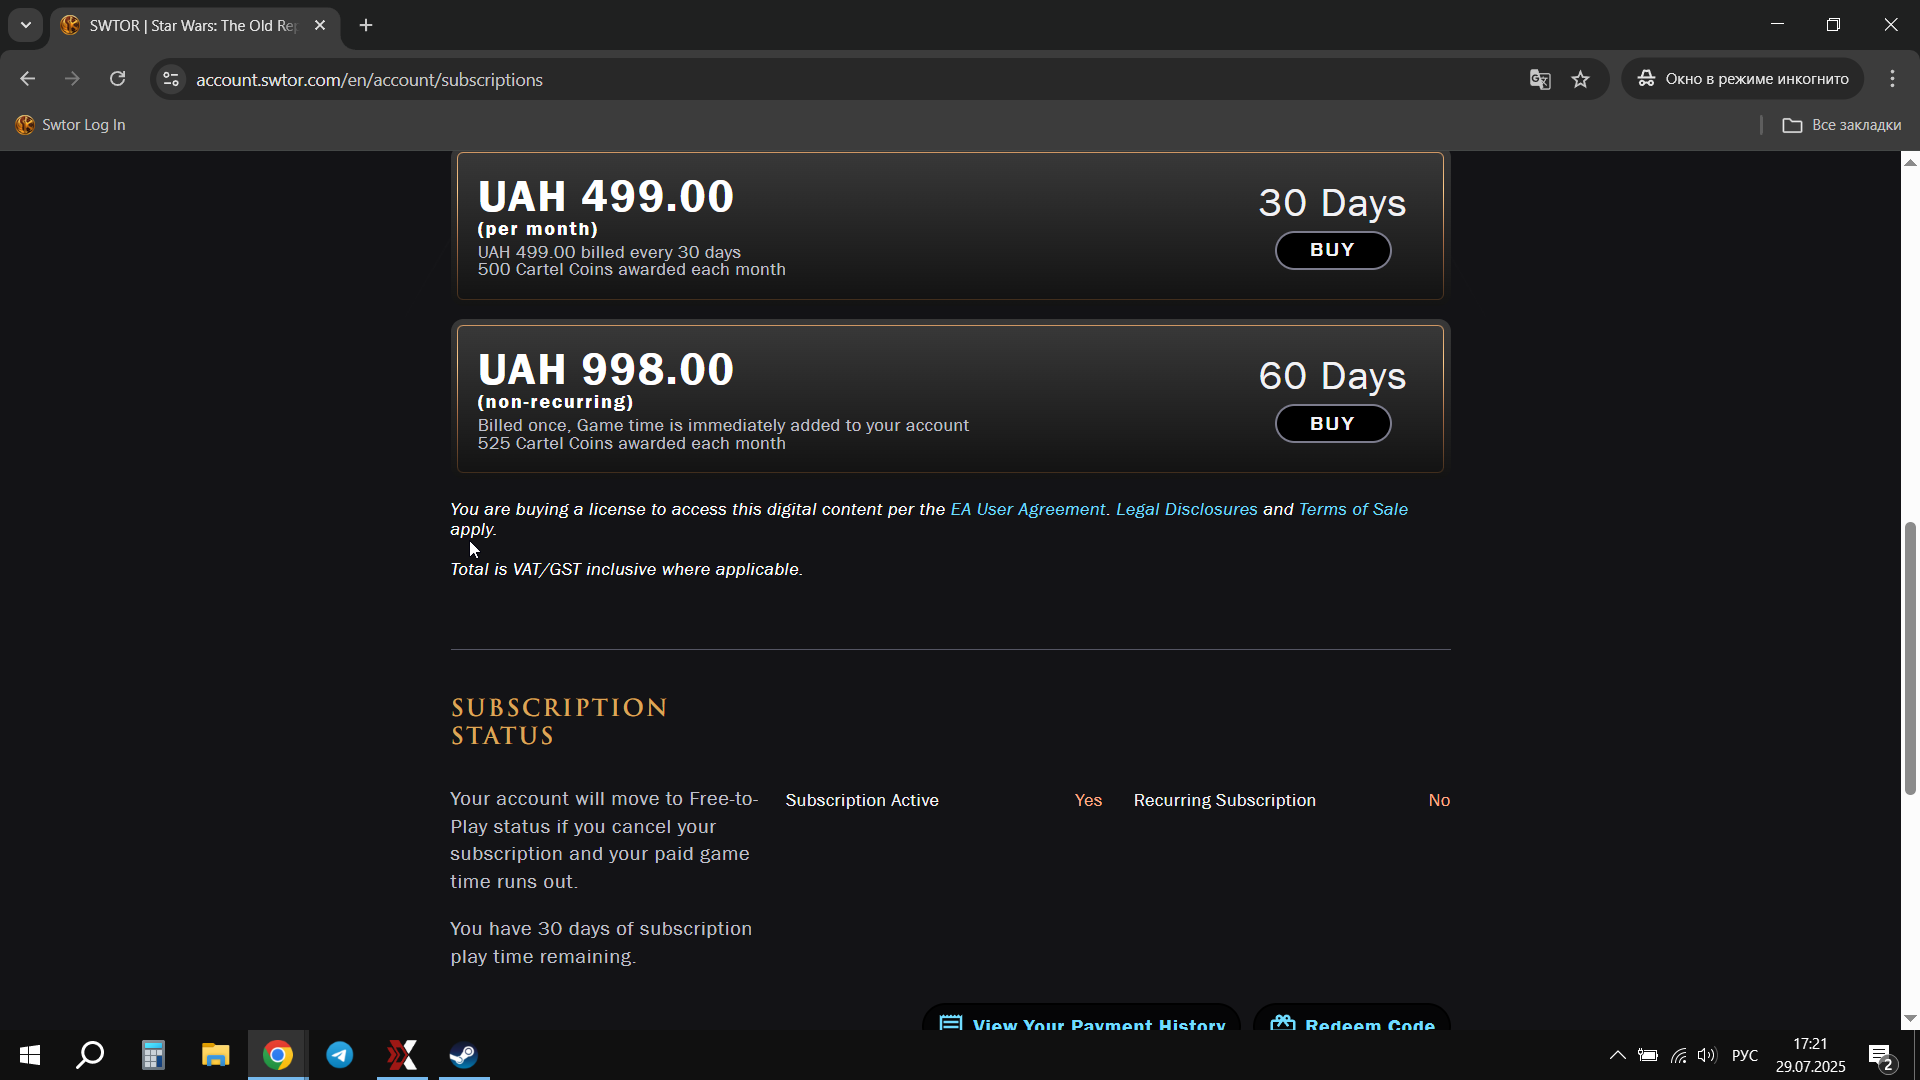The height and width of the screenshot is (1080, 1920).
Task: Click 'Total is VAT/GST inclusive' text
Action: pyautogui.click(x=626, y=569)
